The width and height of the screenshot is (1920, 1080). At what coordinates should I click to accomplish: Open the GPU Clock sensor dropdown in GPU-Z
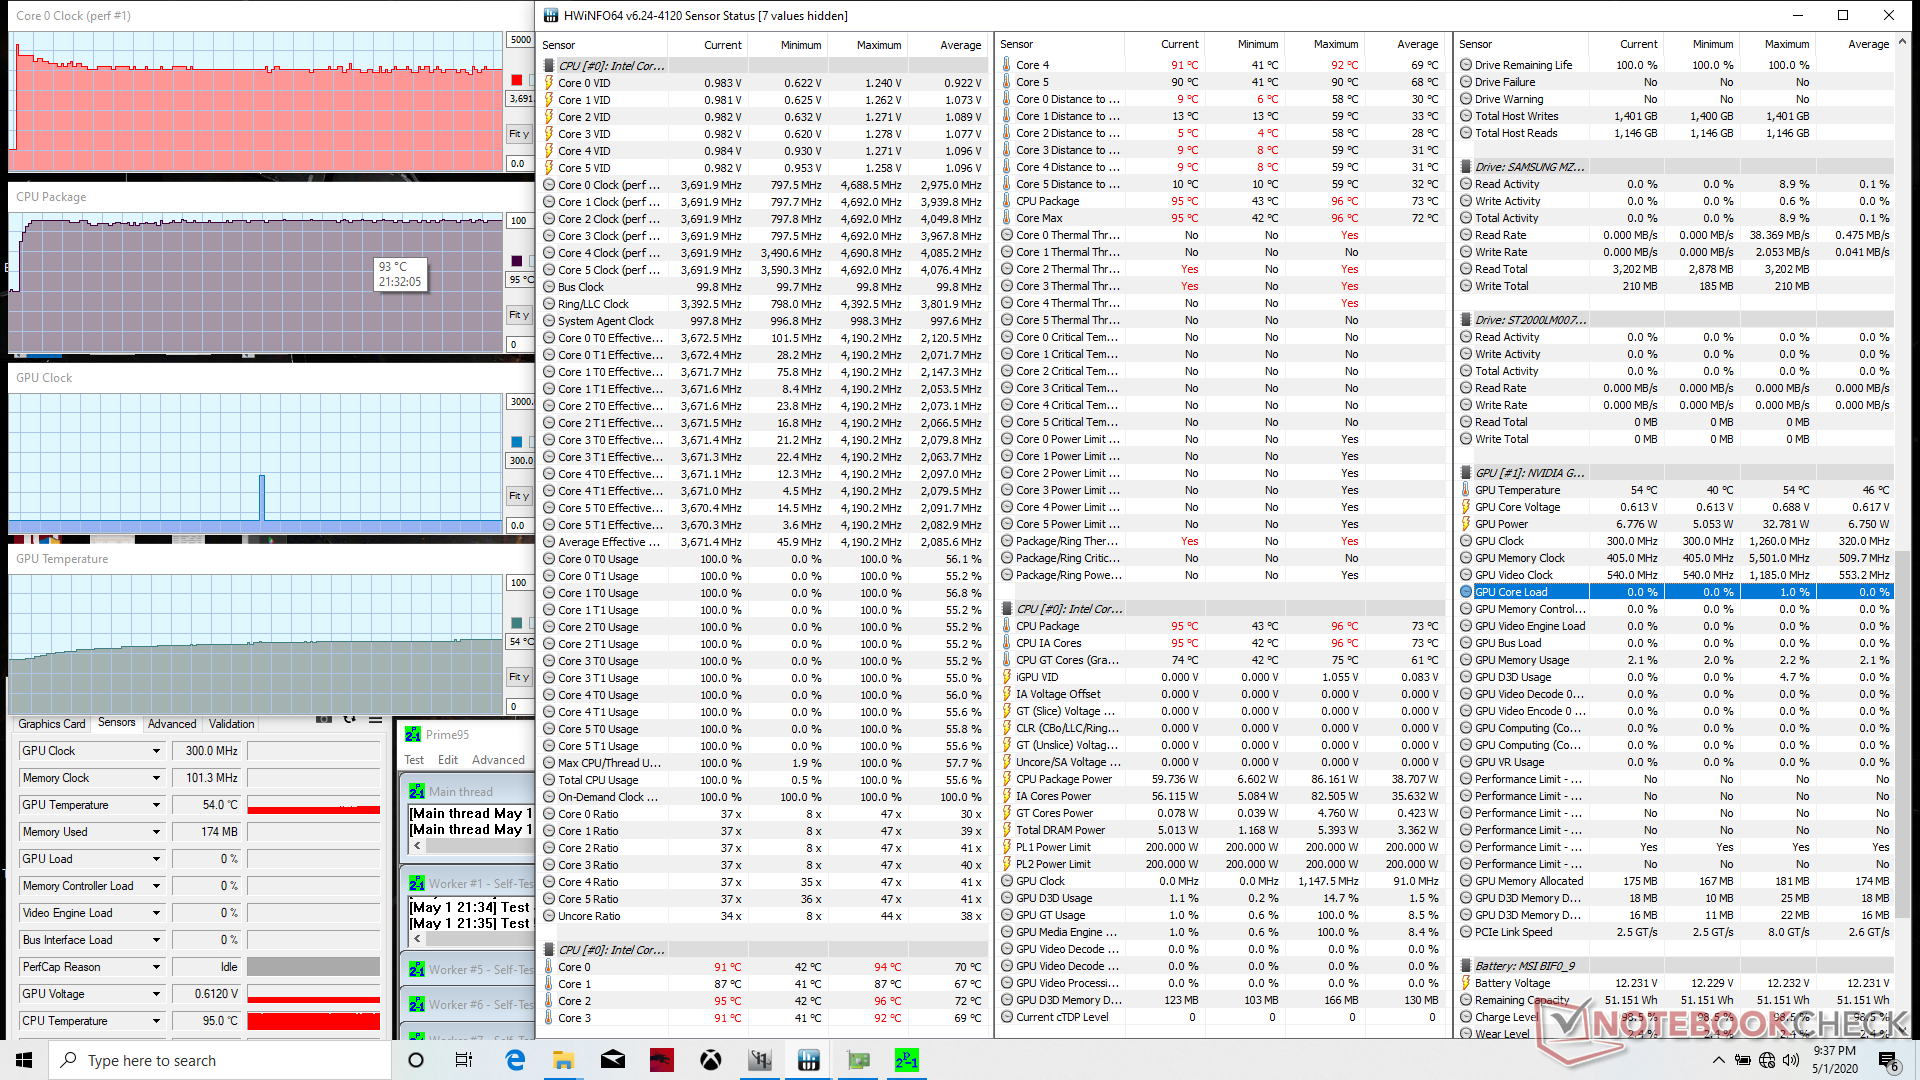156,751
